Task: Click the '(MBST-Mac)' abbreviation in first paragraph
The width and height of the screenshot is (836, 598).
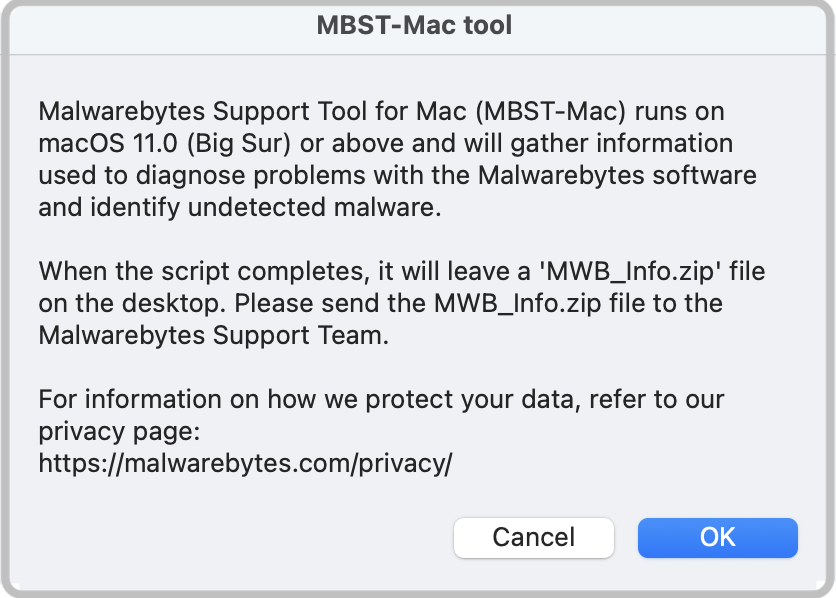Action: pyautogui.click(x=550, y=111)
